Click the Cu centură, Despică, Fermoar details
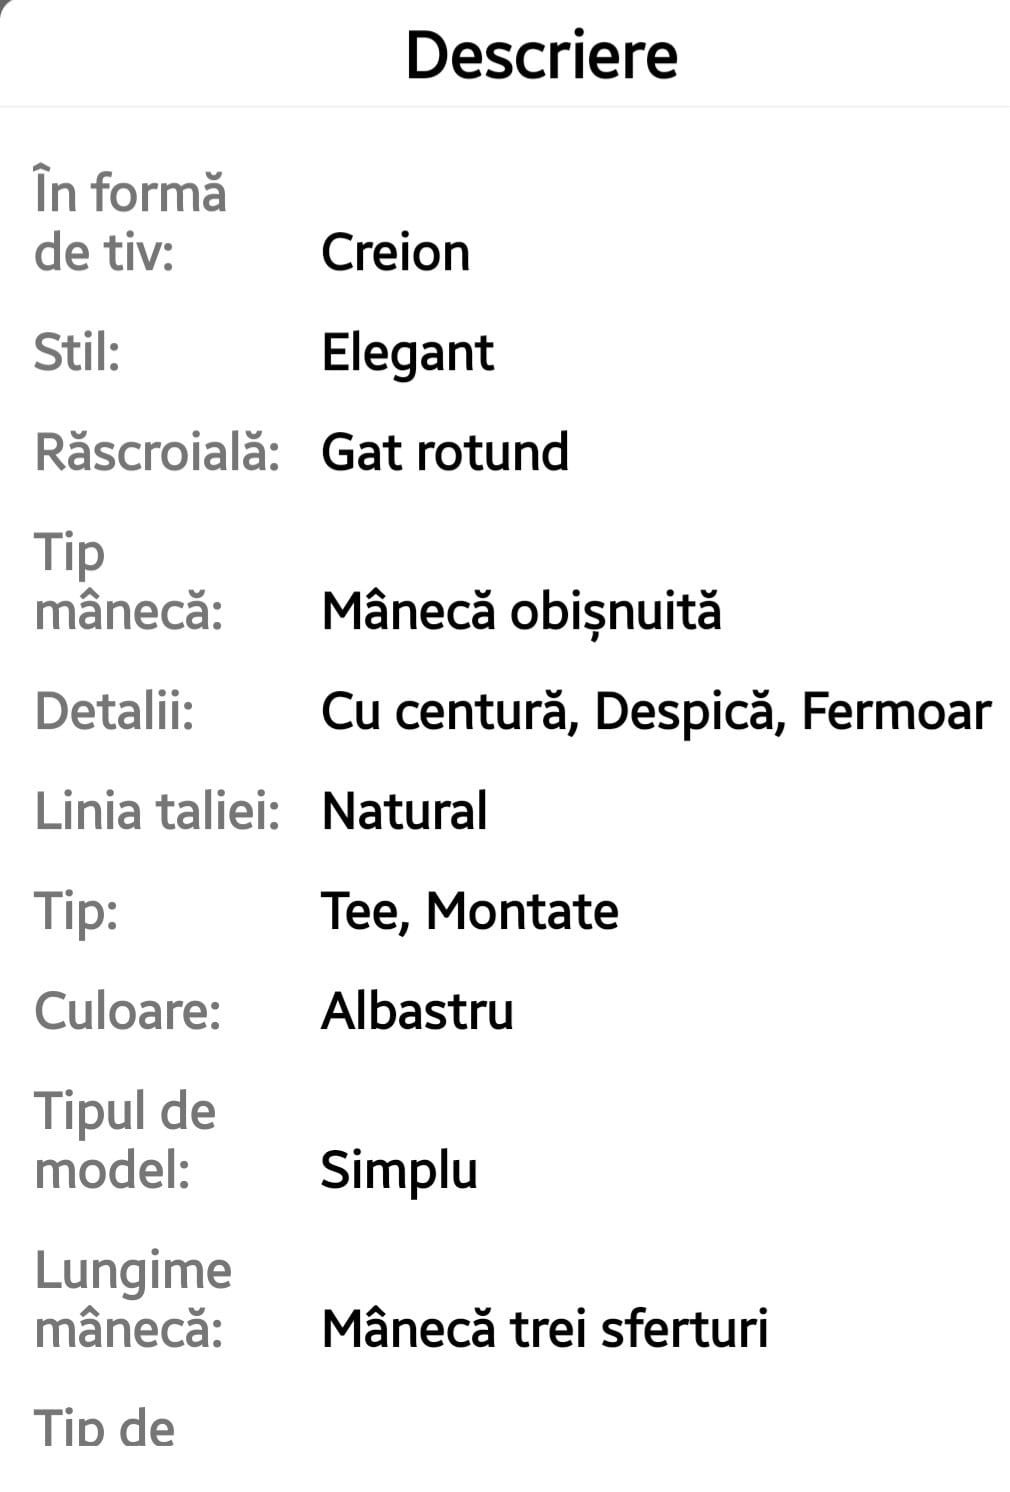This screenshot has width=1010, height=1492. (655, 711)
